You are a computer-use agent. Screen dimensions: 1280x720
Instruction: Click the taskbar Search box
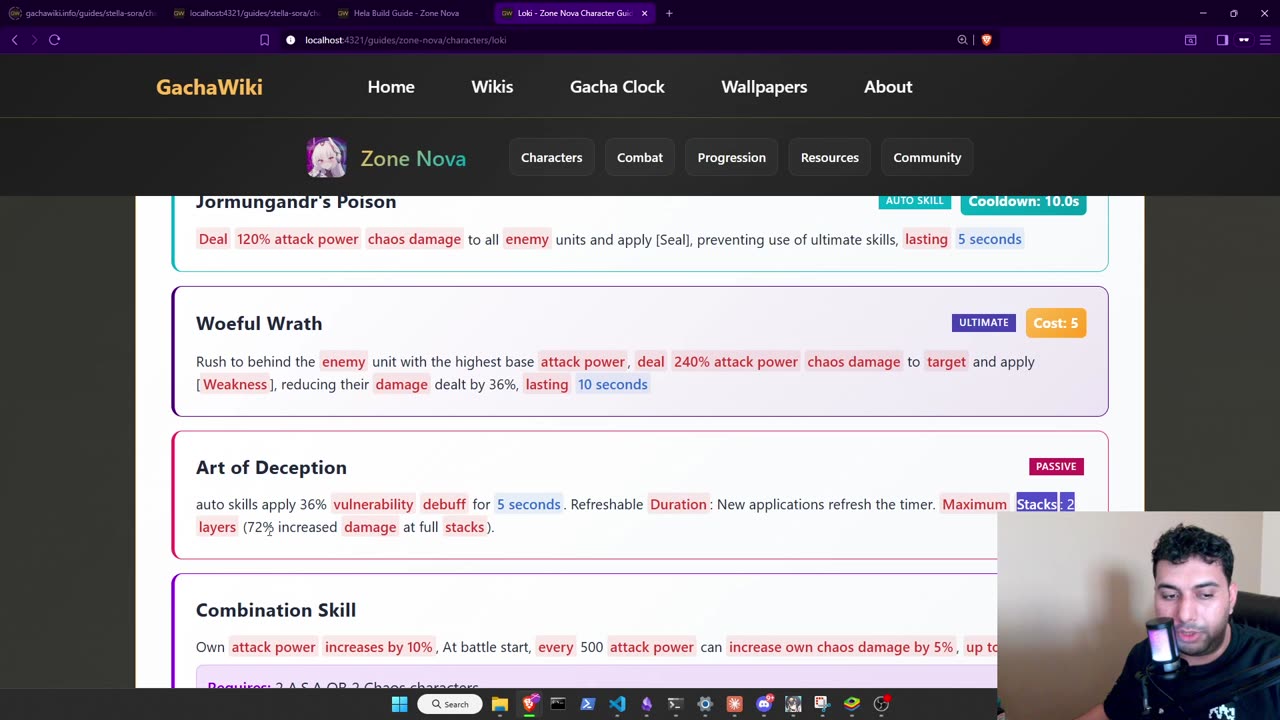(x=450, y=704)
